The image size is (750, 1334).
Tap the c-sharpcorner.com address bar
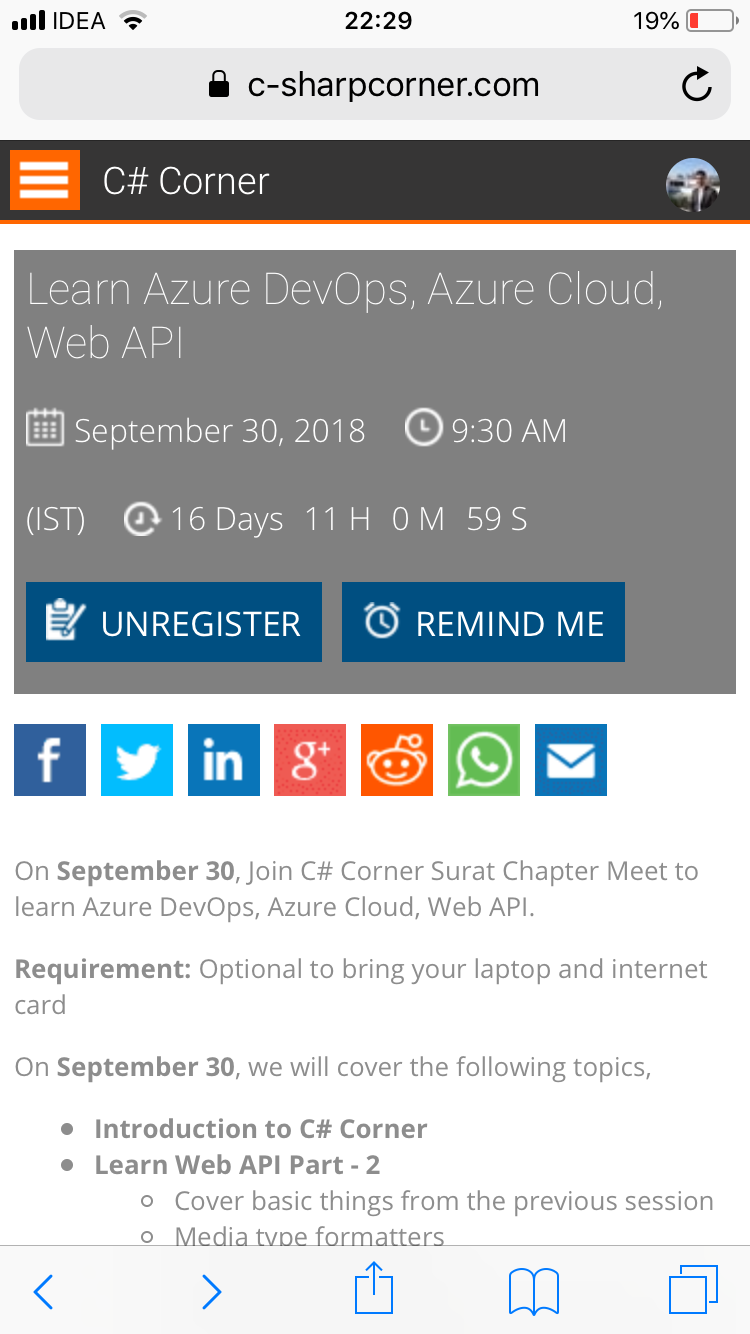click(375, 85)
